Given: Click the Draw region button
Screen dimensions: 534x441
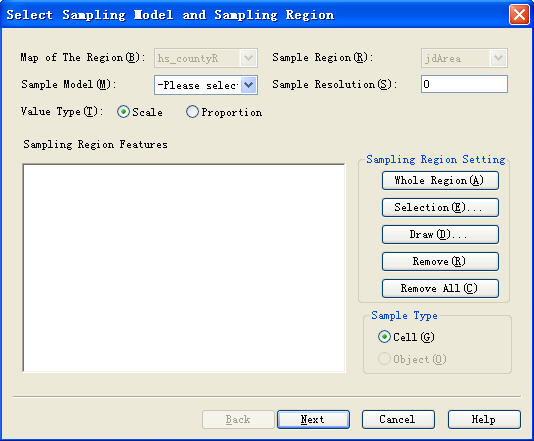Looking at the screenshot, I should tap(440, 234).
